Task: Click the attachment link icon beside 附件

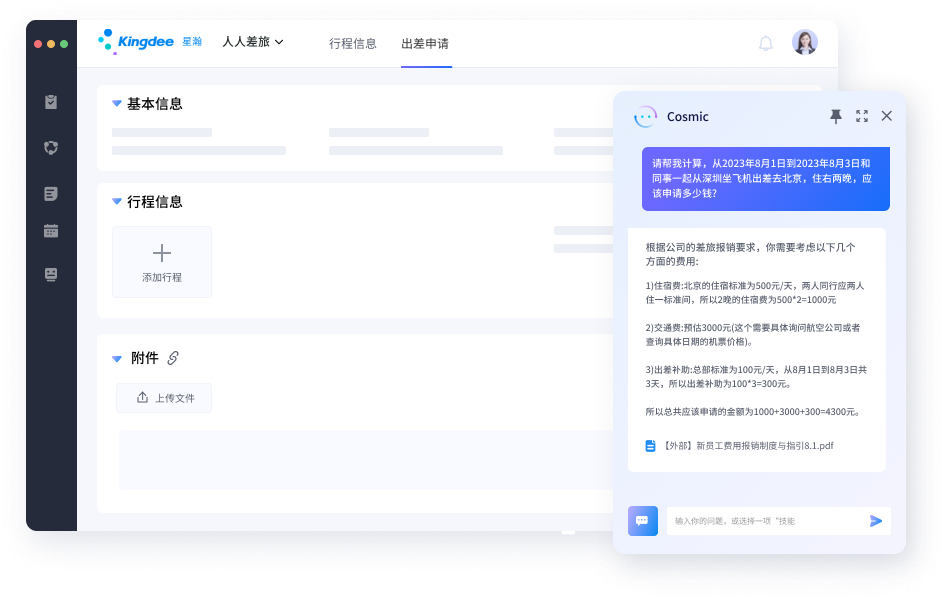Action: coord(173,358)
